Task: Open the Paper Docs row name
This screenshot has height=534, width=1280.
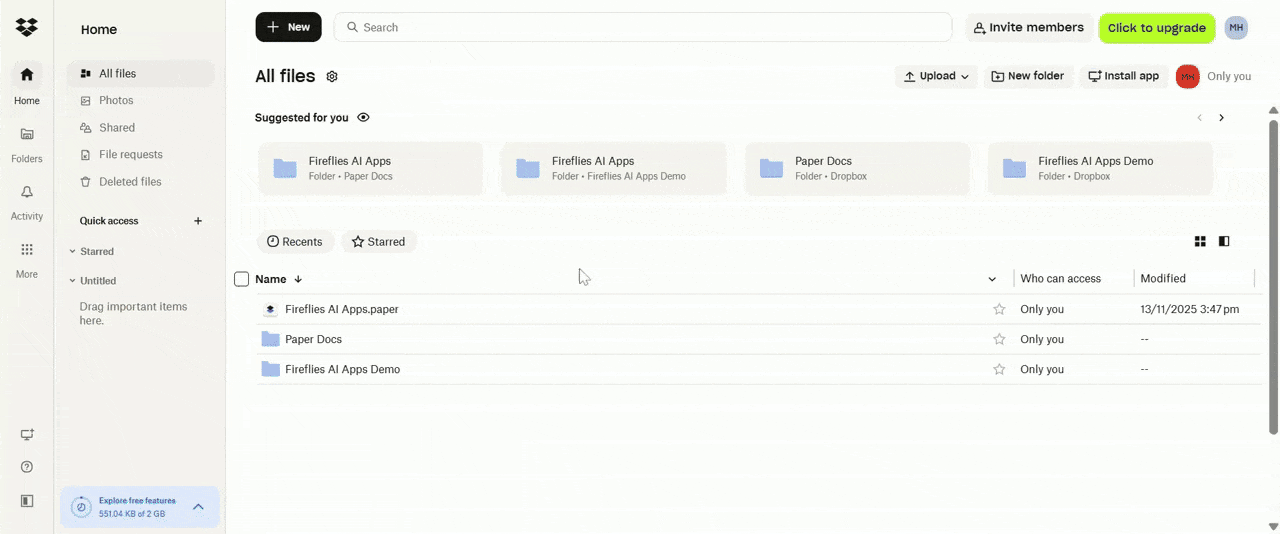Action: point(313,339)
